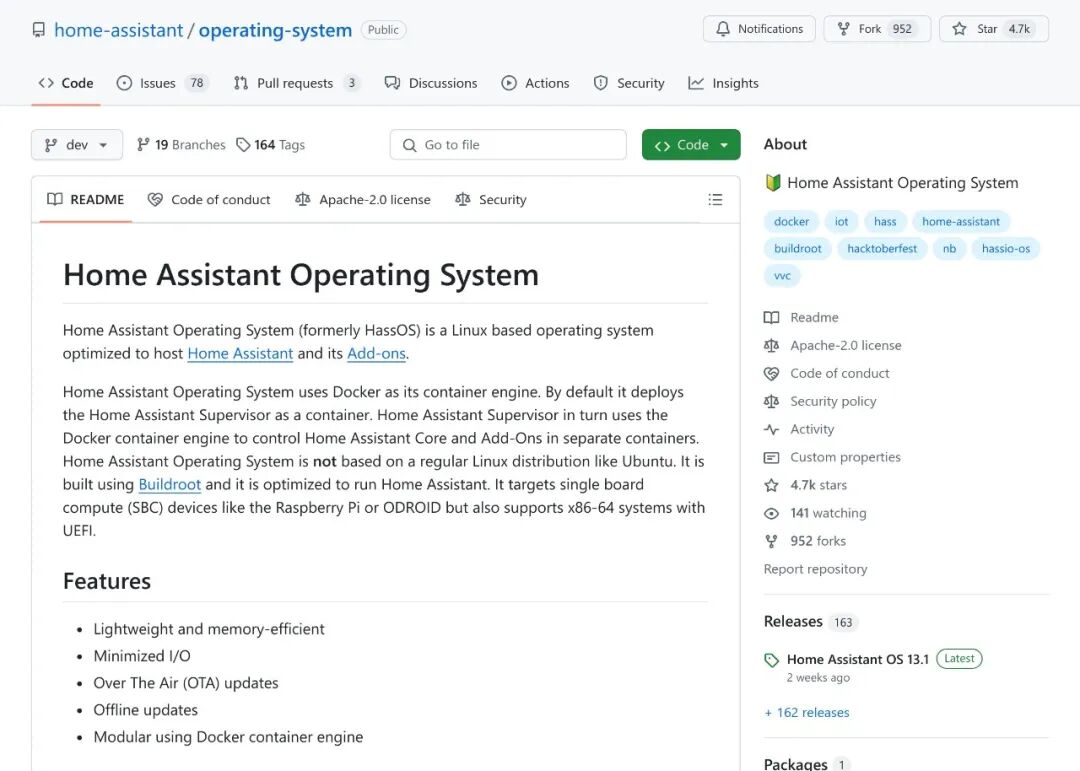
Task: Click the scale icon beside Apache-2.0 license in About
Action: 771,345
